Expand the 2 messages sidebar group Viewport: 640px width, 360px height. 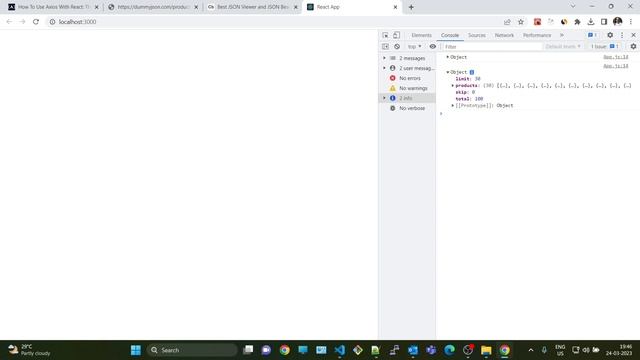pyautogui.click(x=384, y=58)
